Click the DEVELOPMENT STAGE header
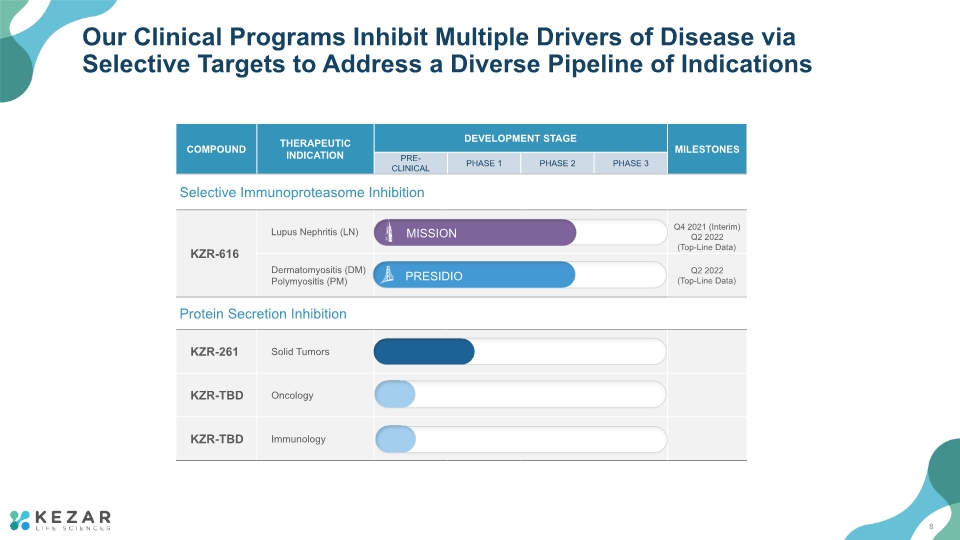Image resolution: width=960 pixels, height=540 pixels. click(x=520, y=138)
